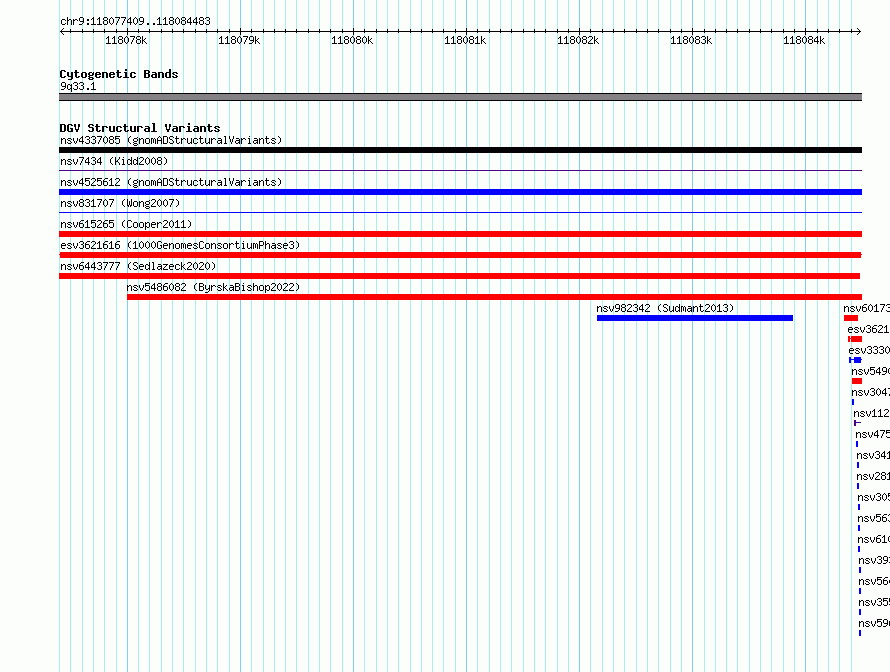Click the truncated 'nsv549' variant label
The width and height of the screenshot is (890, 672).
point(871,371)
